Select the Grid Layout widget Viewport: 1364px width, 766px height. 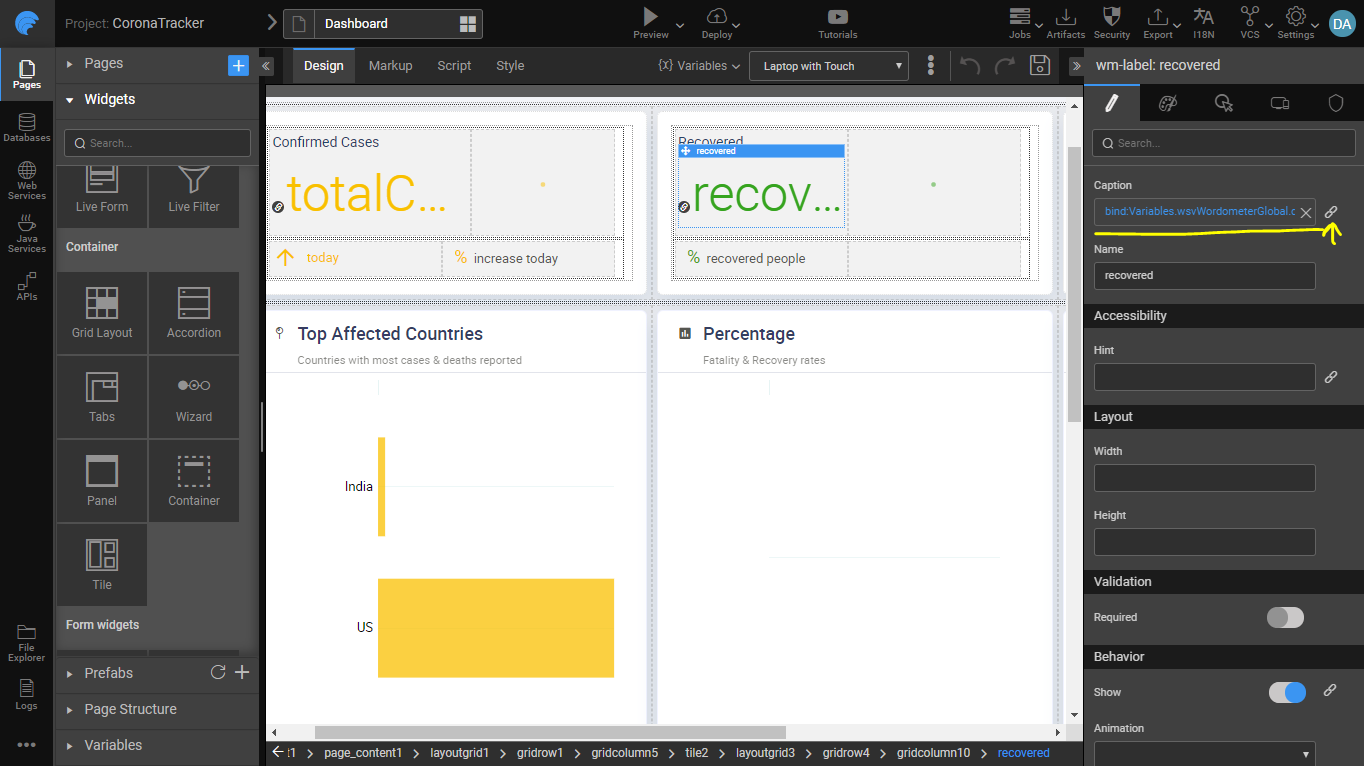point(102,313)
